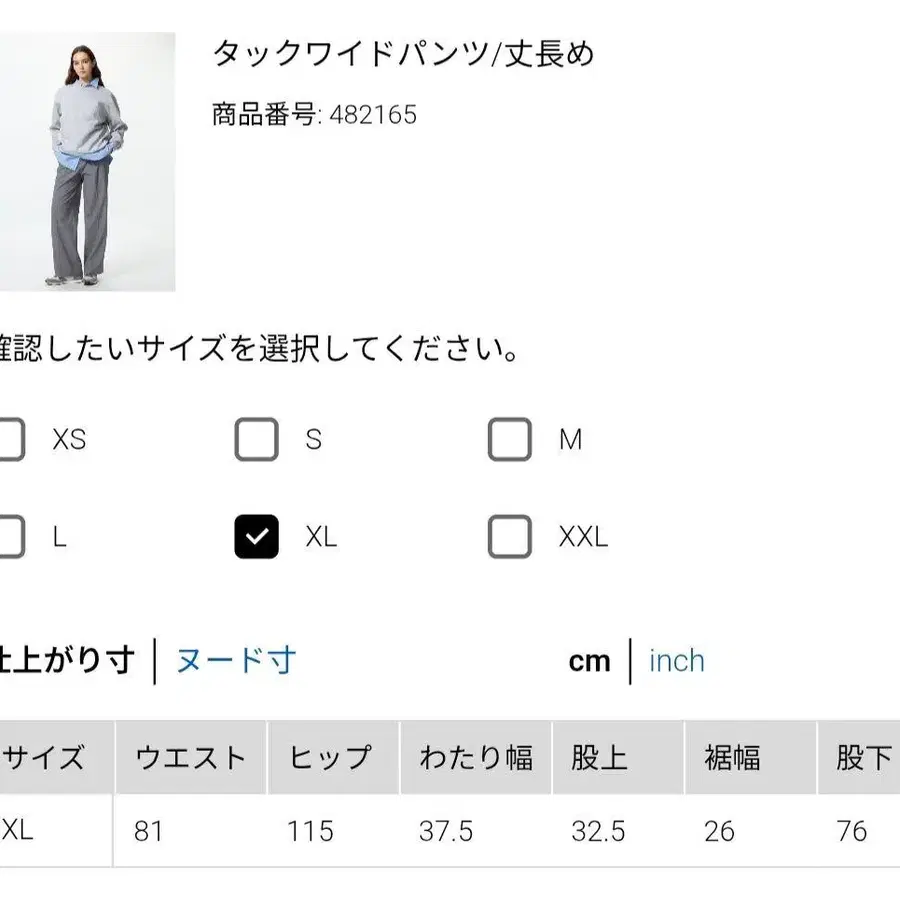Select the S size checkbox
The image size is (900, 900).
tap(257, 439)
